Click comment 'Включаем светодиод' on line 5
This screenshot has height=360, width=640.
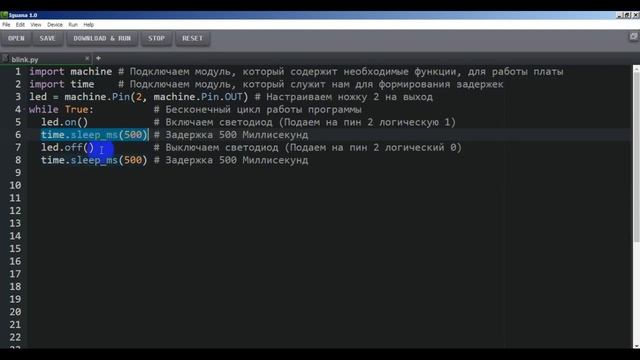219,122
